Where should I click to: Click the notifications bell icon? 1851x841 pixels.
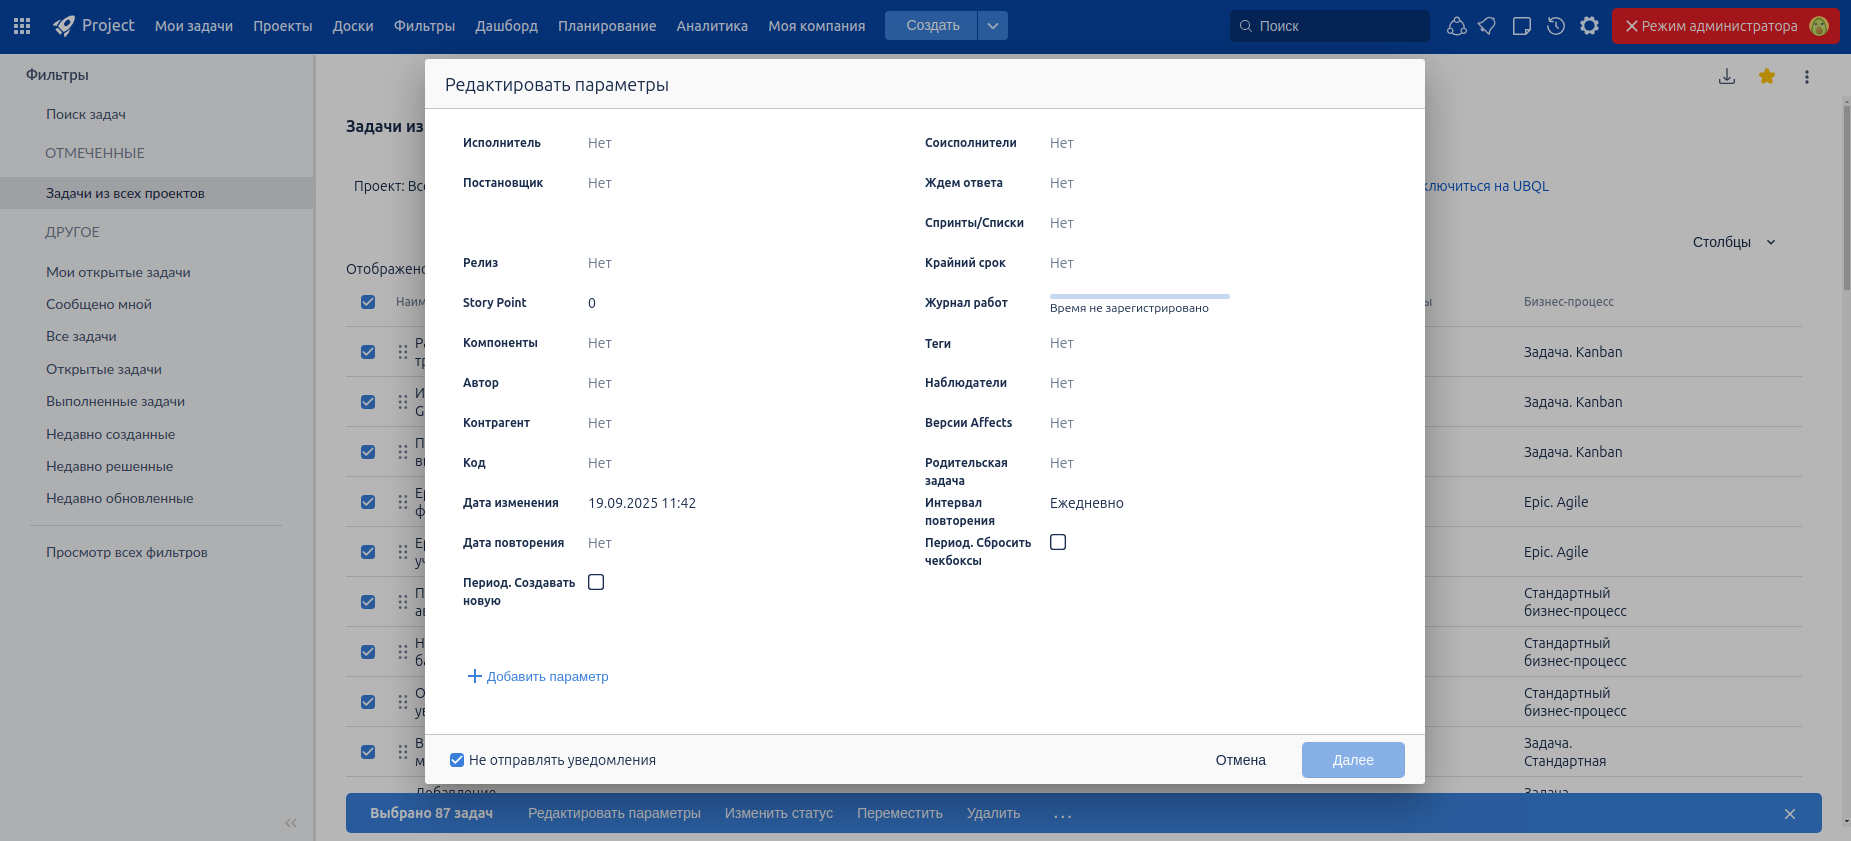tap(1487, 26)
